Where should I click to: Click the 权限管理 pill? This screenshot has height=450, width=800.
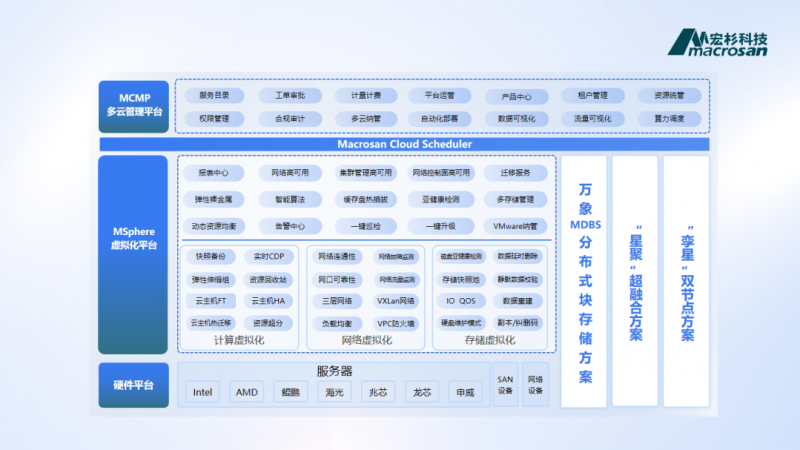coord(214,119)
